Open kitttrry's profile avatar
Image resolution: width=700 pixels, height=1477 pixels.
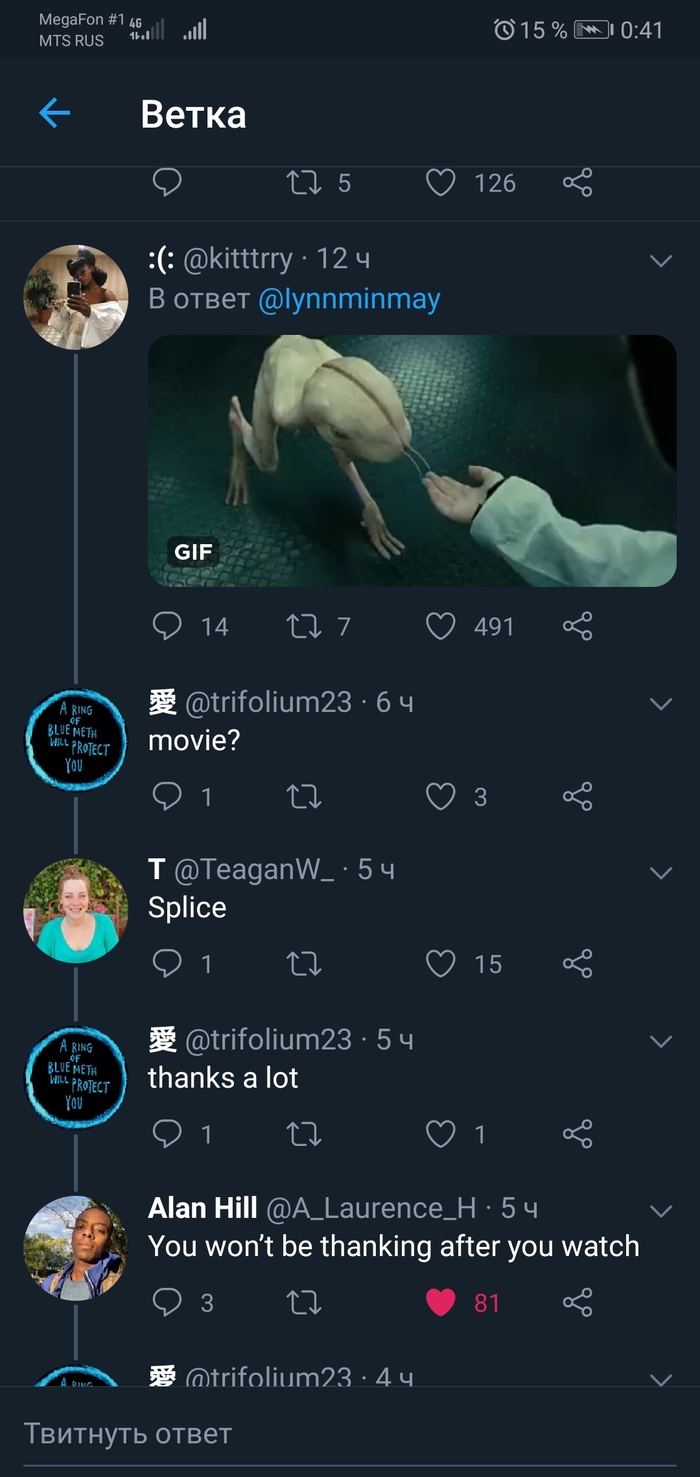76,297
